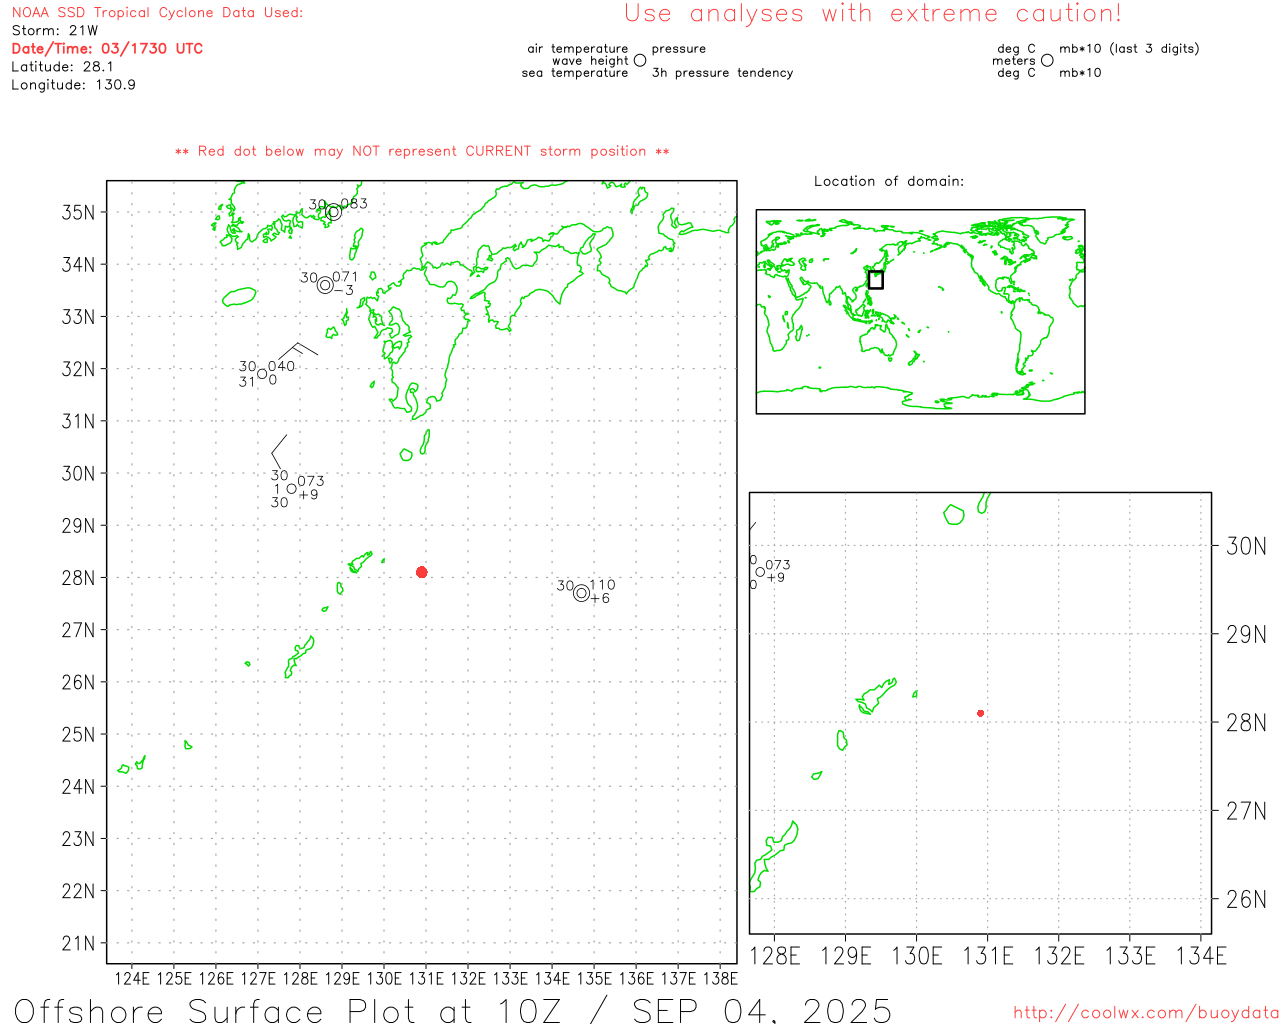Image resolution: width=1280 pixels, height=1024 pixels.
Task: Click the 'mb*10 (last 3 digits)' legend label
Action: tap(1129, 48)
